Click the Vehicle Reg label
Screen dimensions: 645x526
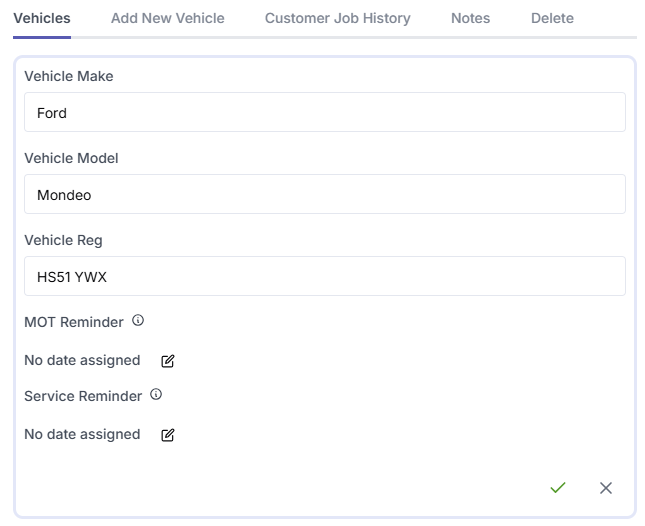click(63, 240)
